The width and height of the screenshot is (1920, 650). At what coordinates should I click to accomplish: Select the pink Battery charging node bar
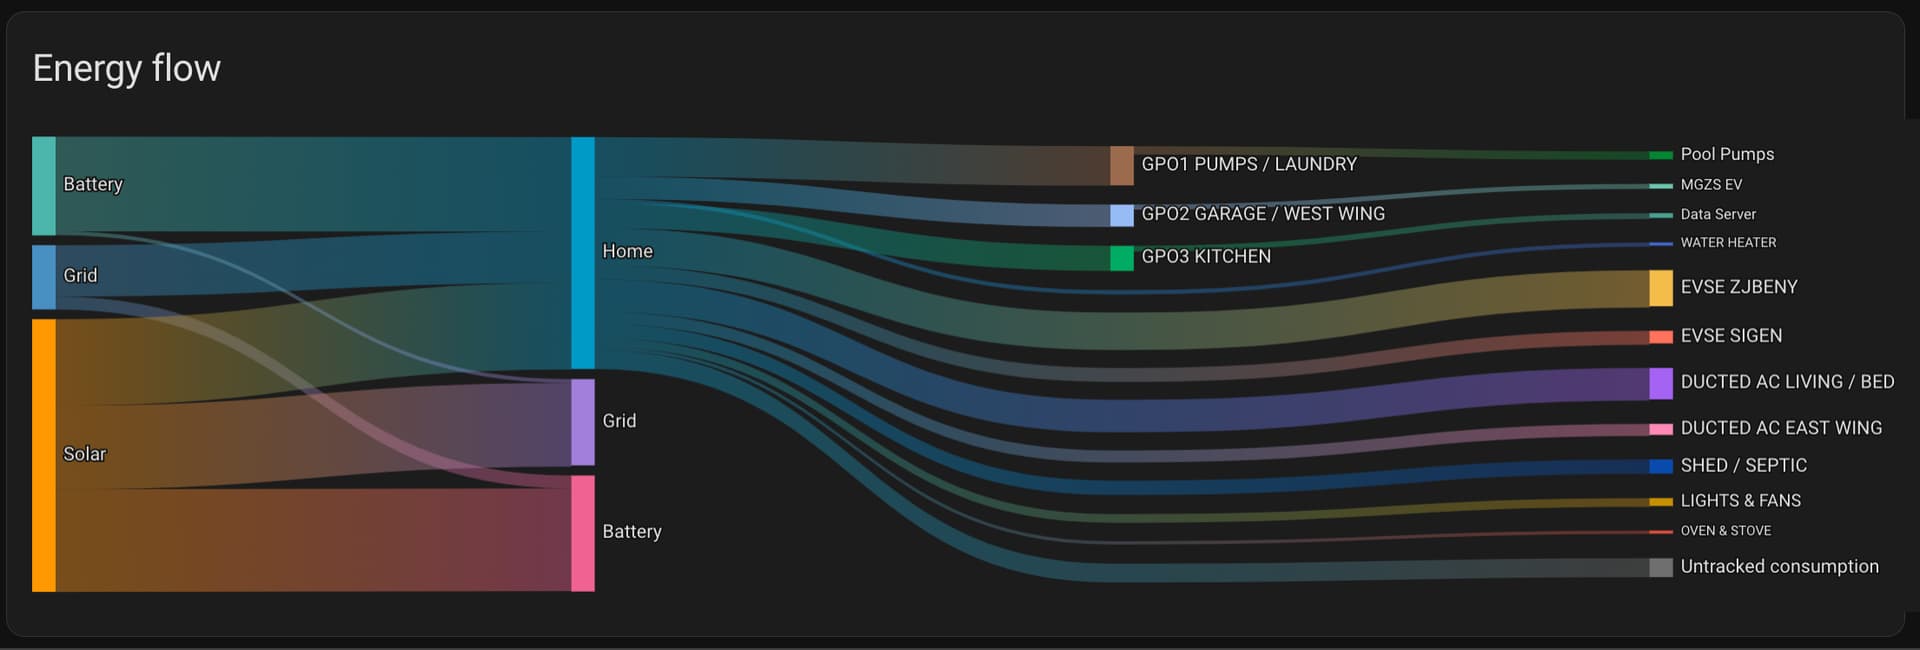583,533
